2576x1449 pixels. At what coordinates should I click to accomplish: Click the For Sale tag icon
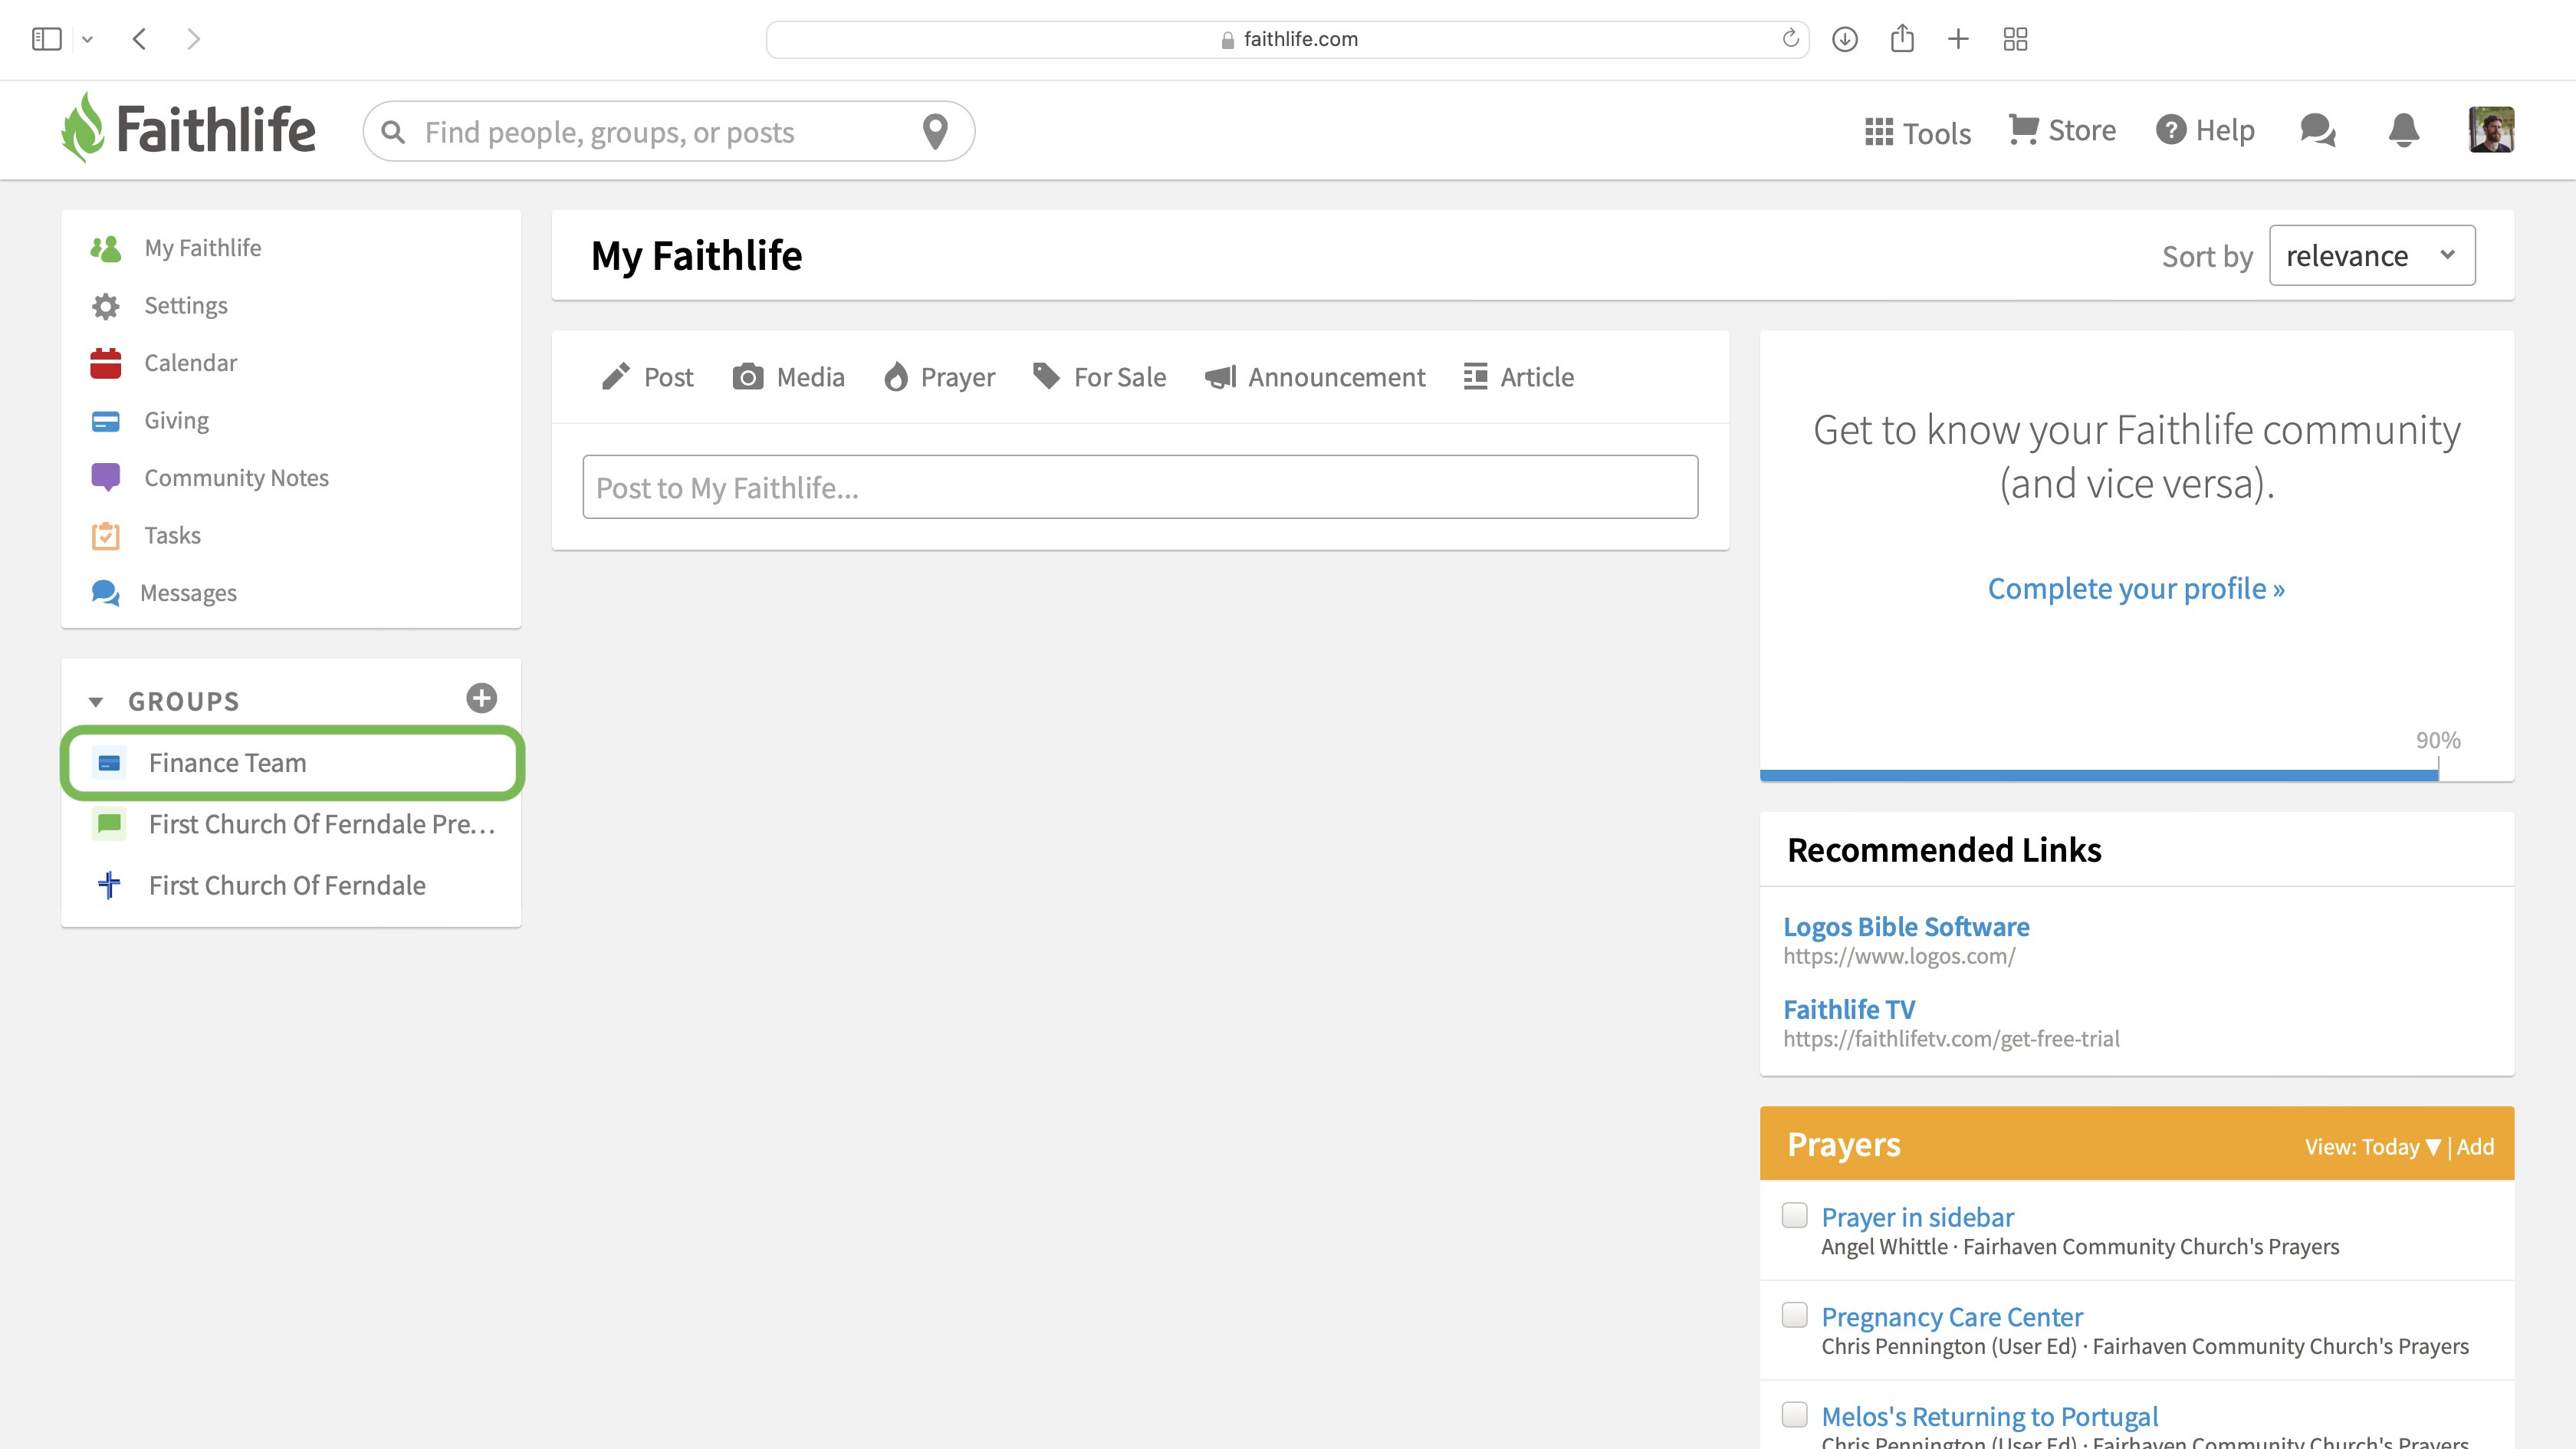(1046, 376)
